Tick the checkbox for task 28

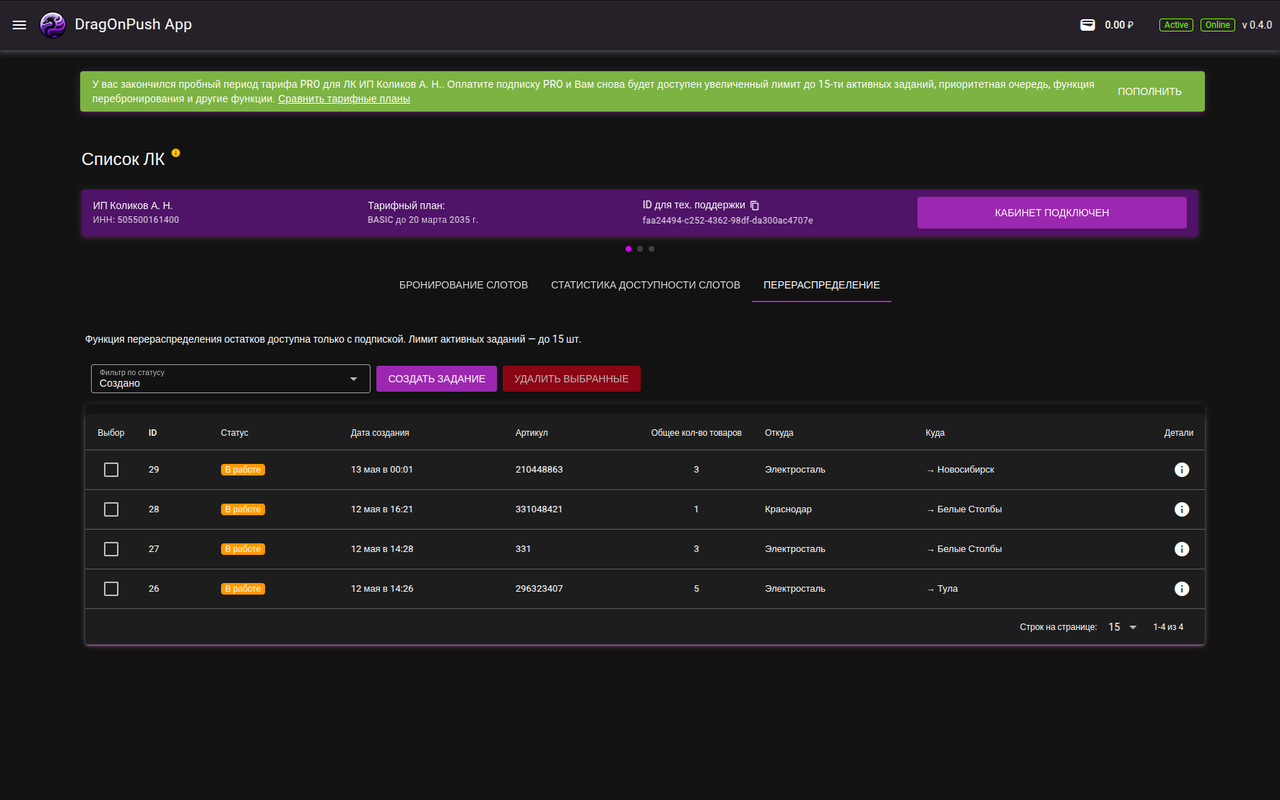[x=111, y=509]
